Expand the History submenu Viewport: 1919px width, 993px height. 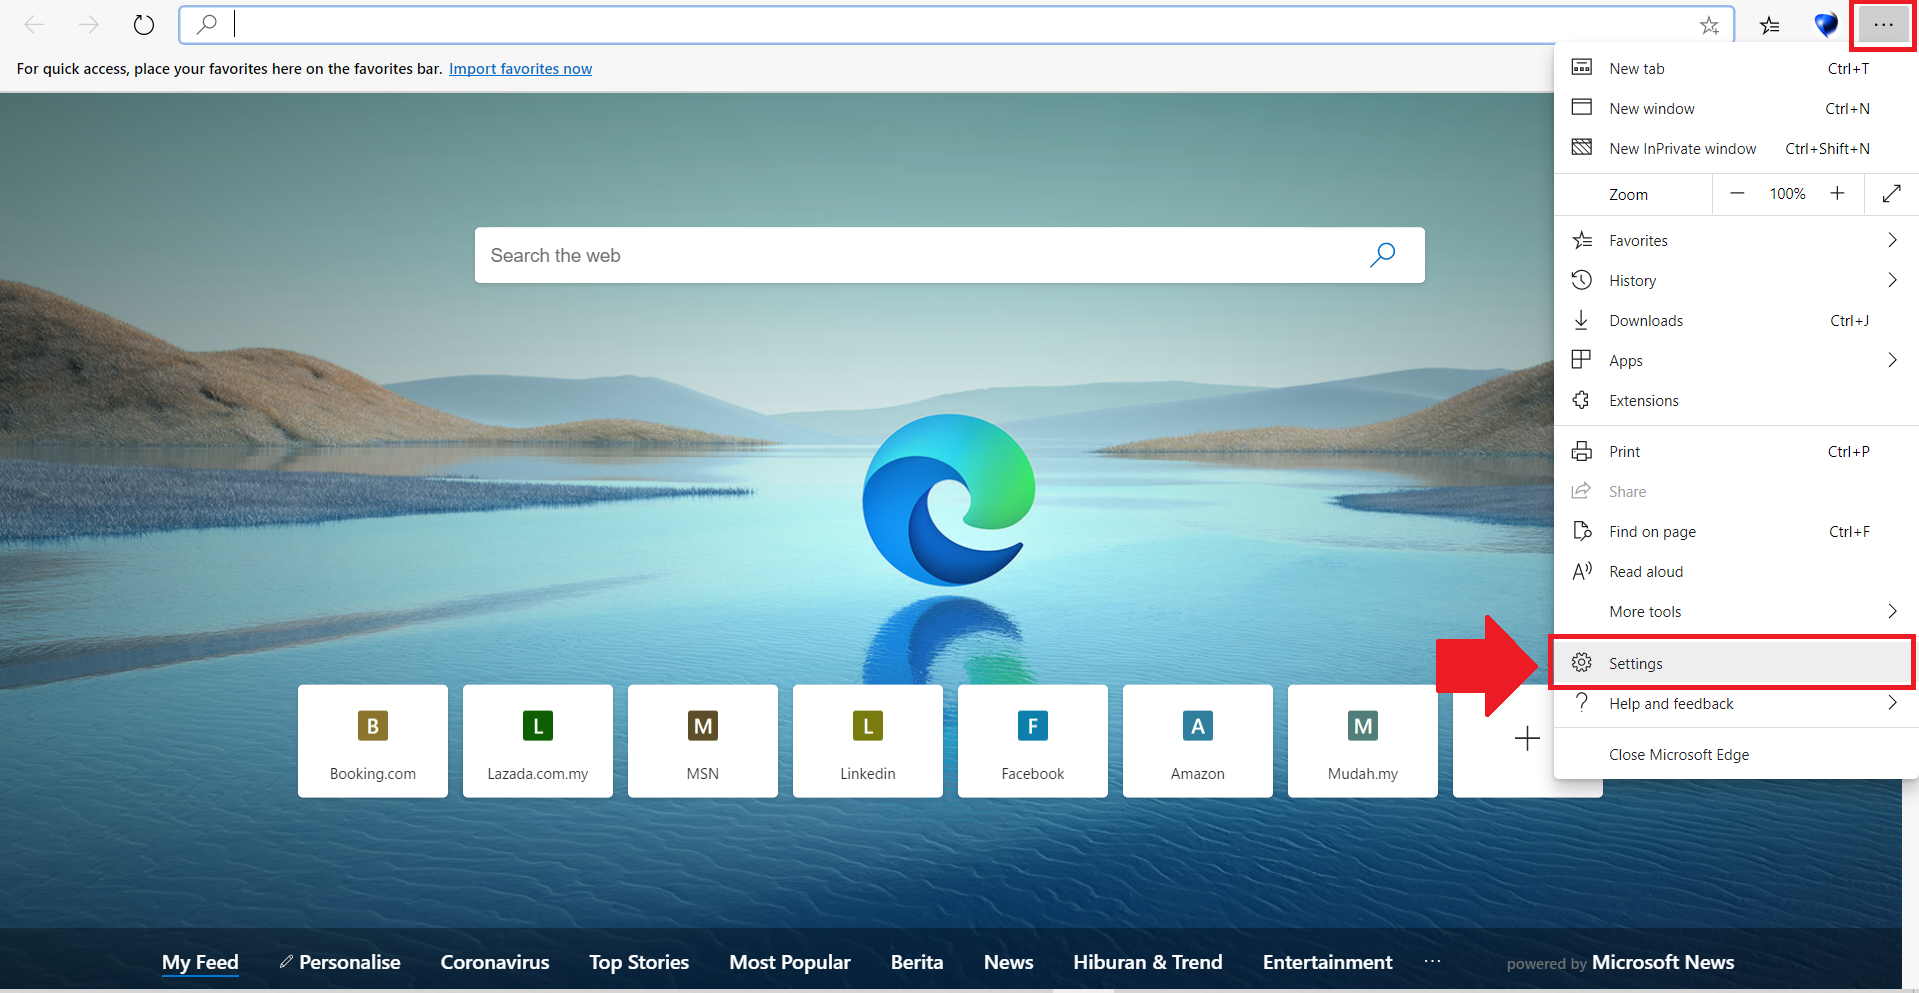click(x=1892, y=280)
